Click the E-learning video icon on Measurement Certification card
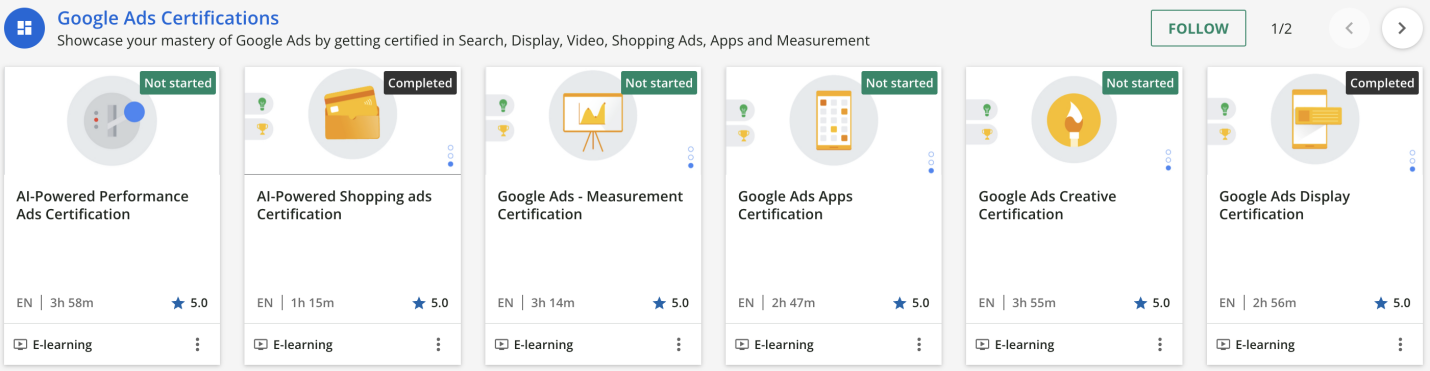 [x=502, y=344]
